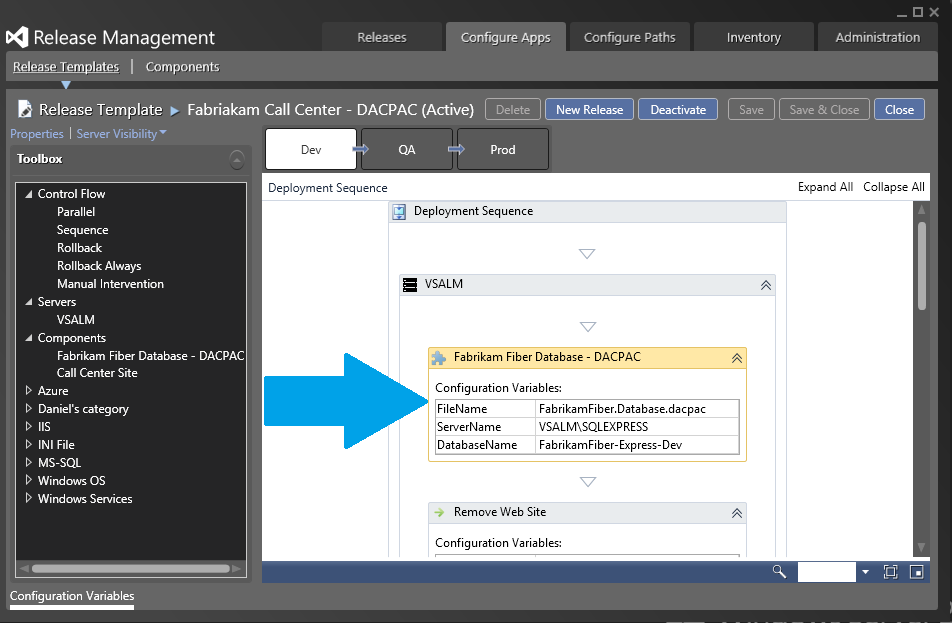Click the VSALM server icon in sequence
The width and height of the screenshot is (952, 623).
click(x=410, y=285)
